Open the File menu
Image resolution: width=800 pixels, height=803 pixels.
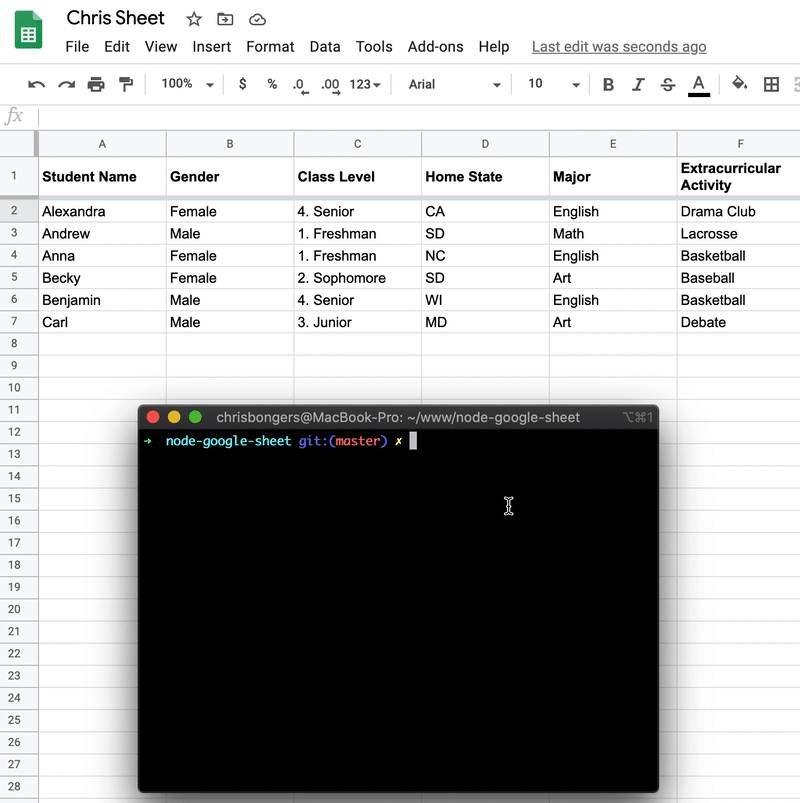pos(77,47)
